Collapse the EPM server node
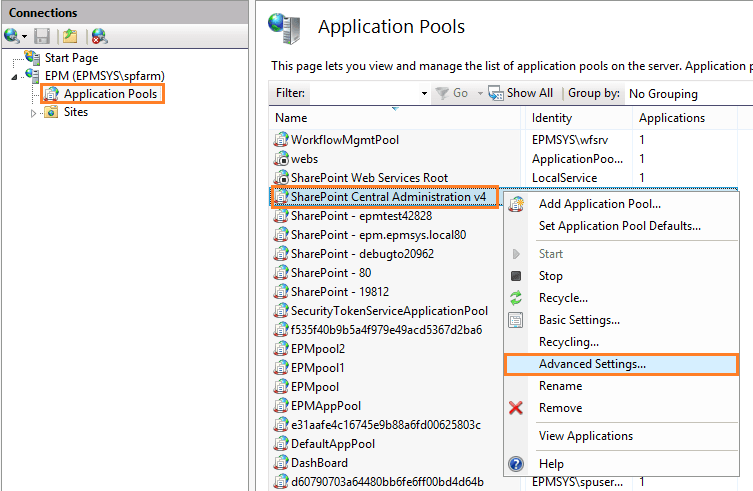This screenshot has height=491, width=753. point(14,77)
